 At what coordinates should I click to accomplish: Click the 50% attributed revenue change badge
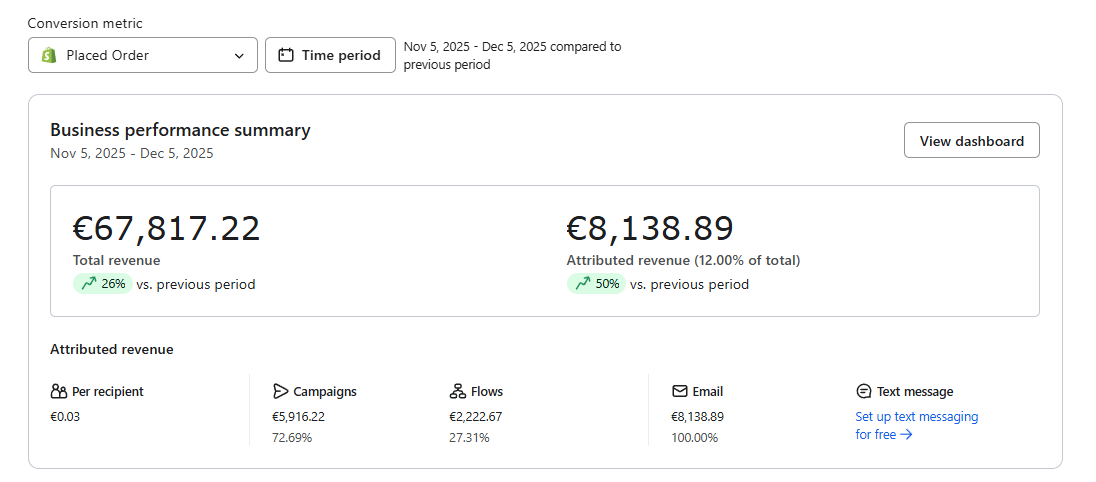[597, 284]
